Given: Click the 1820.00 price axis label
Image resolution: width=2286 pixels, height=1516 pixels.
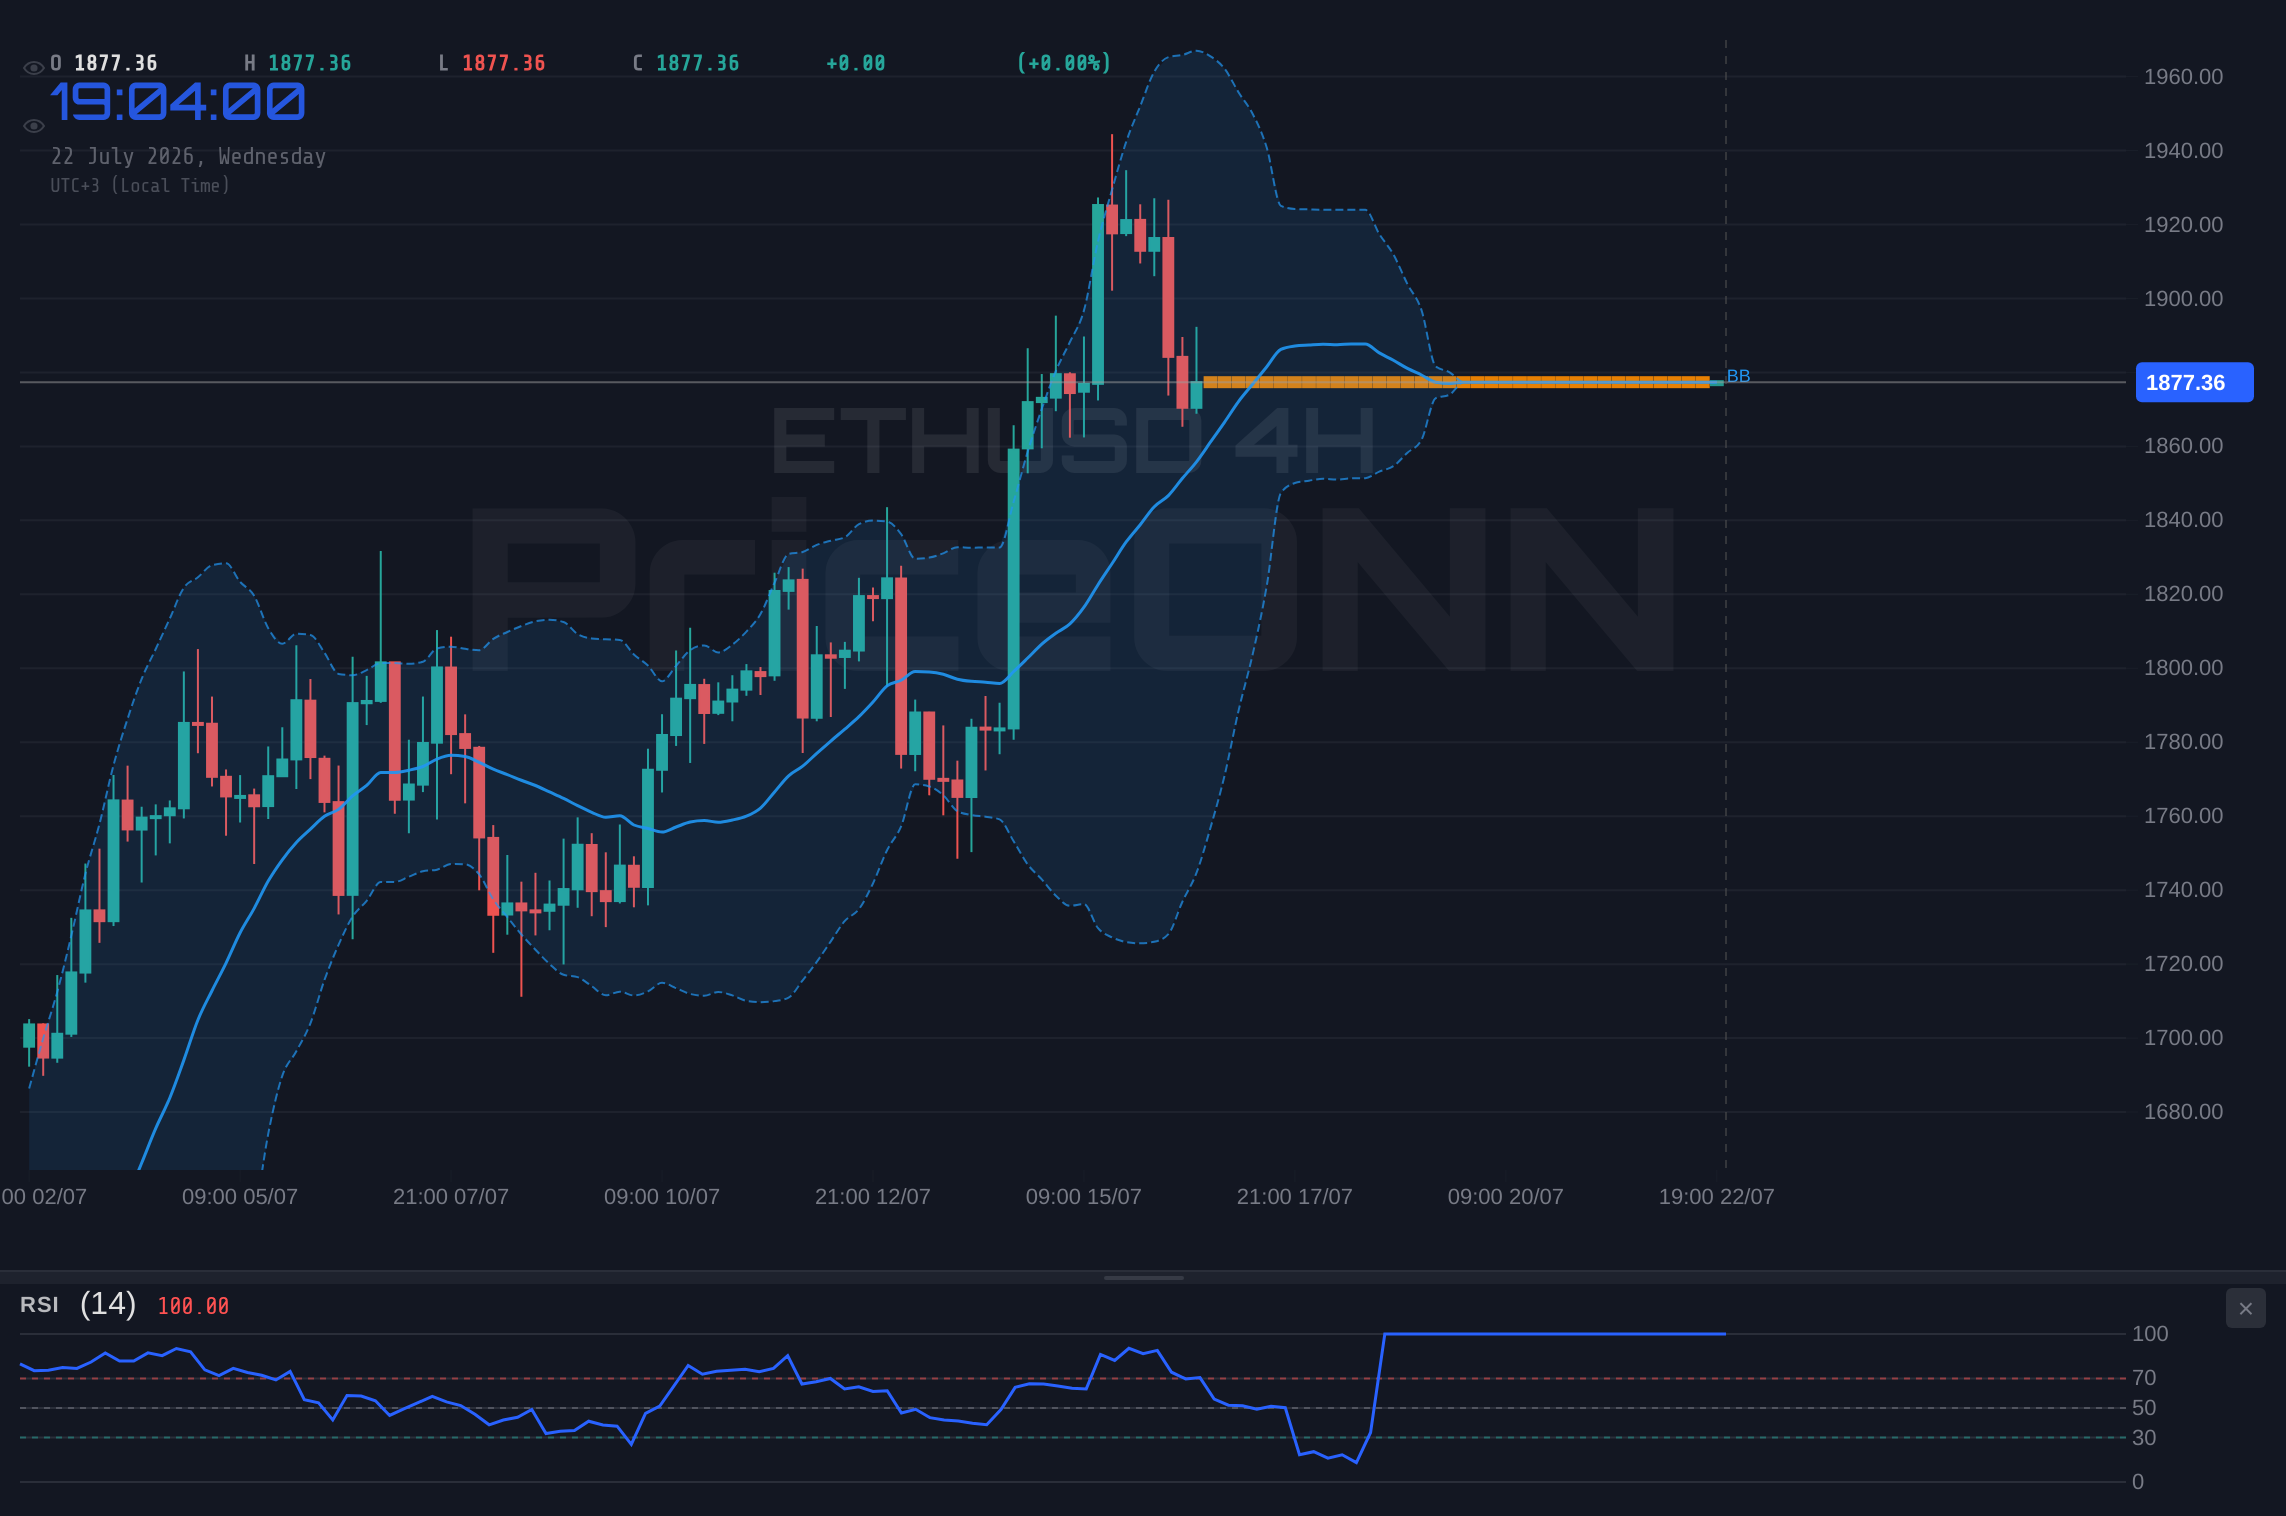Looking at the screenshot, I should coord(2183,594).
